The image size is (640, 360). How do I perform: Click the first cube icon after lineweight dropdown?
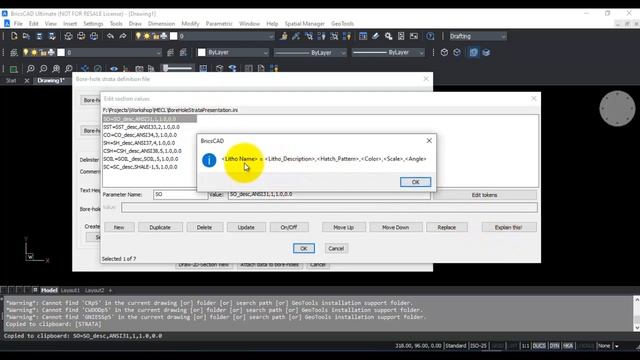(x=444, y=52)
